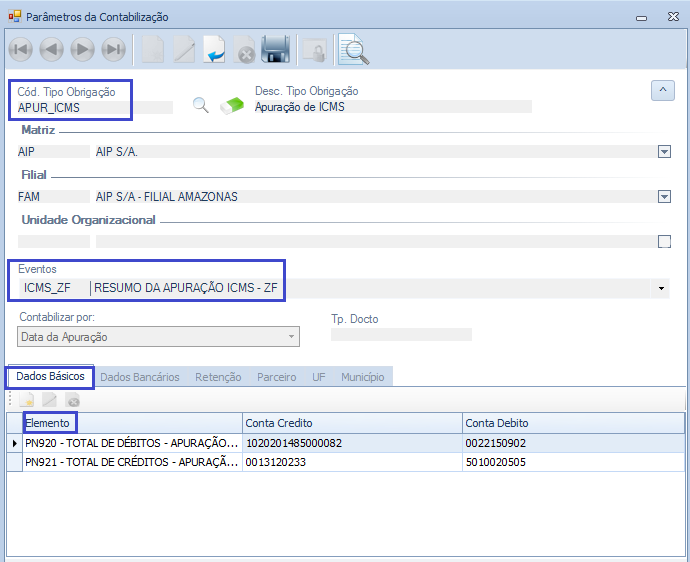
Task: Open the search document magnifier icon
Action: click(353, 49)
